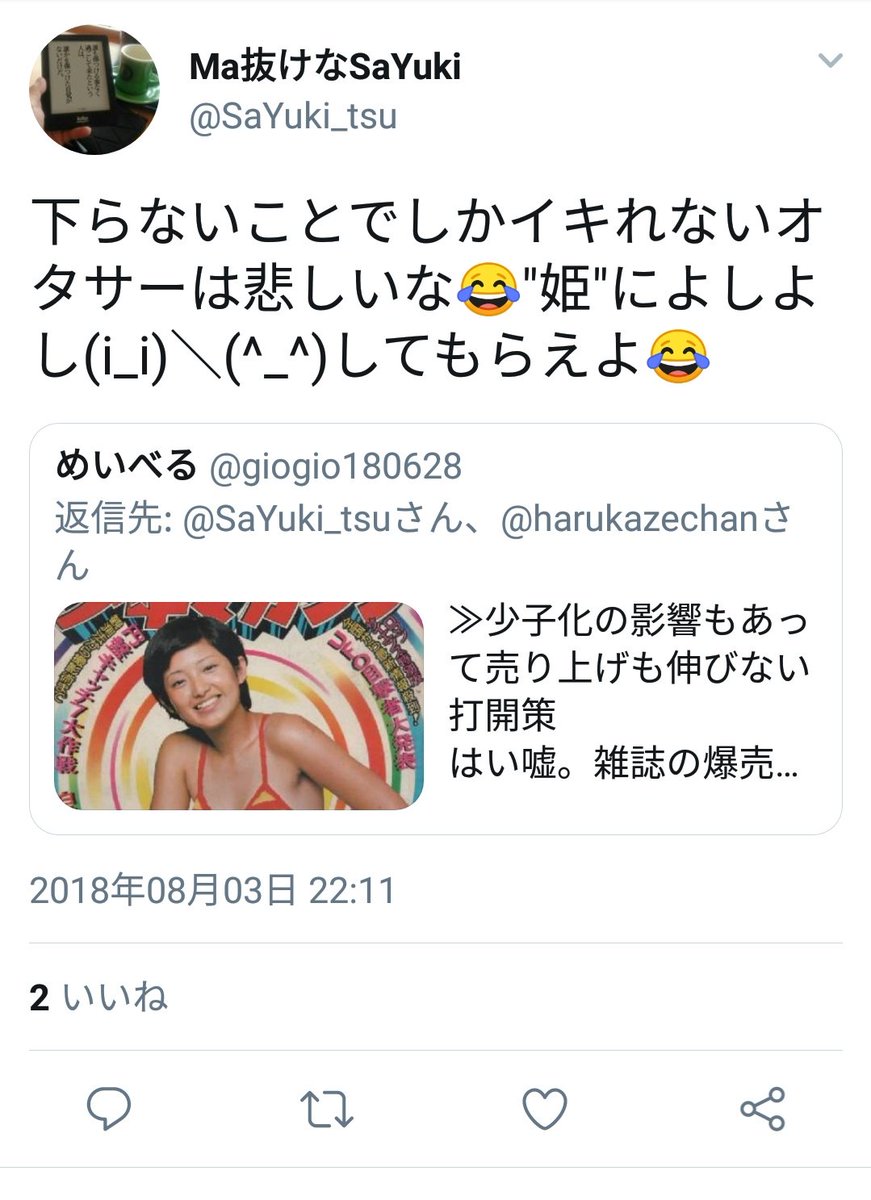Open the Ma抜けなSaYuki display name
The width and height of the screenshot is (871, 1200).
(325, 67)
